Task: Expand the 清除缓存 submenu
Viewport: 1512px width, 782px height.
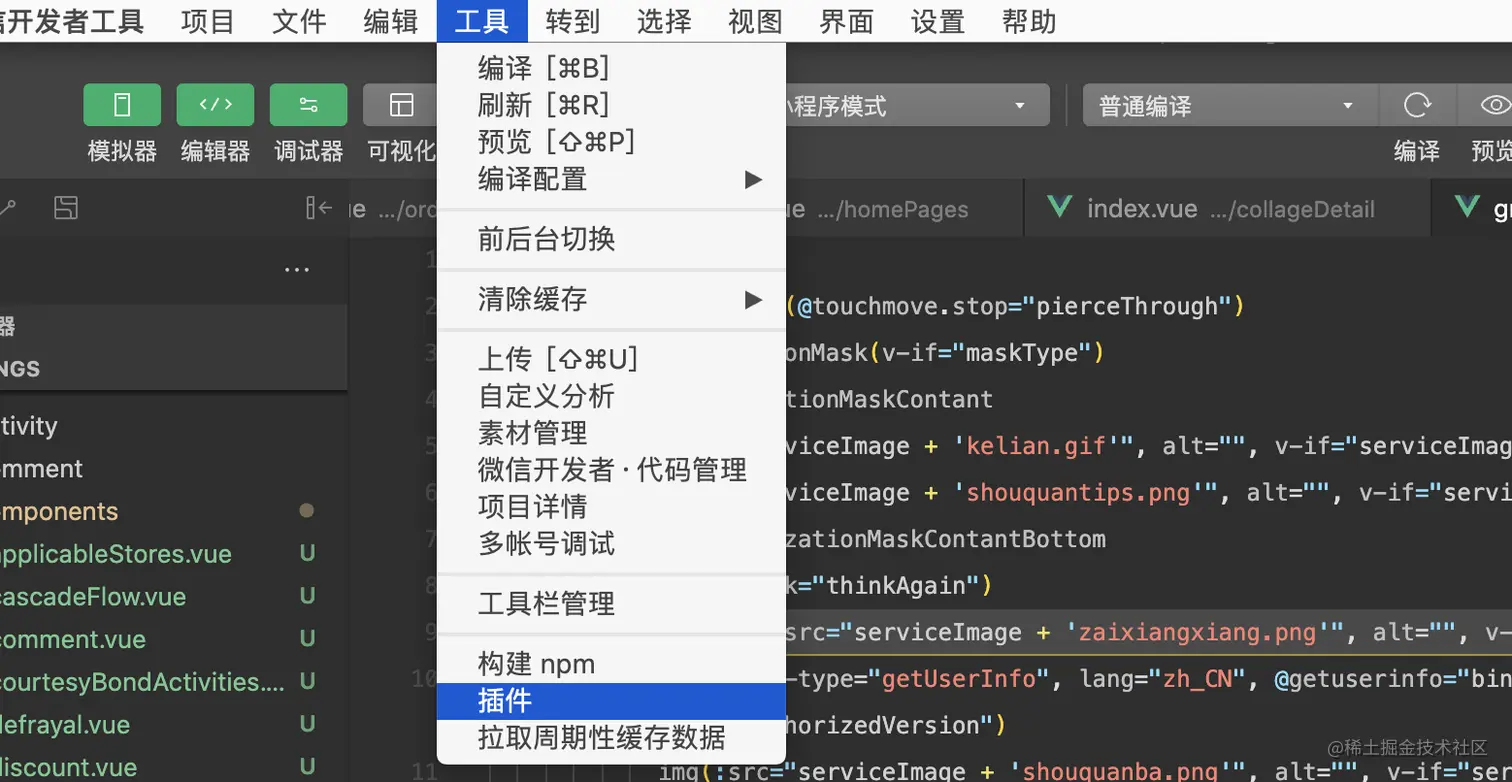Action: pyautogui.click(x=611, y=299)
